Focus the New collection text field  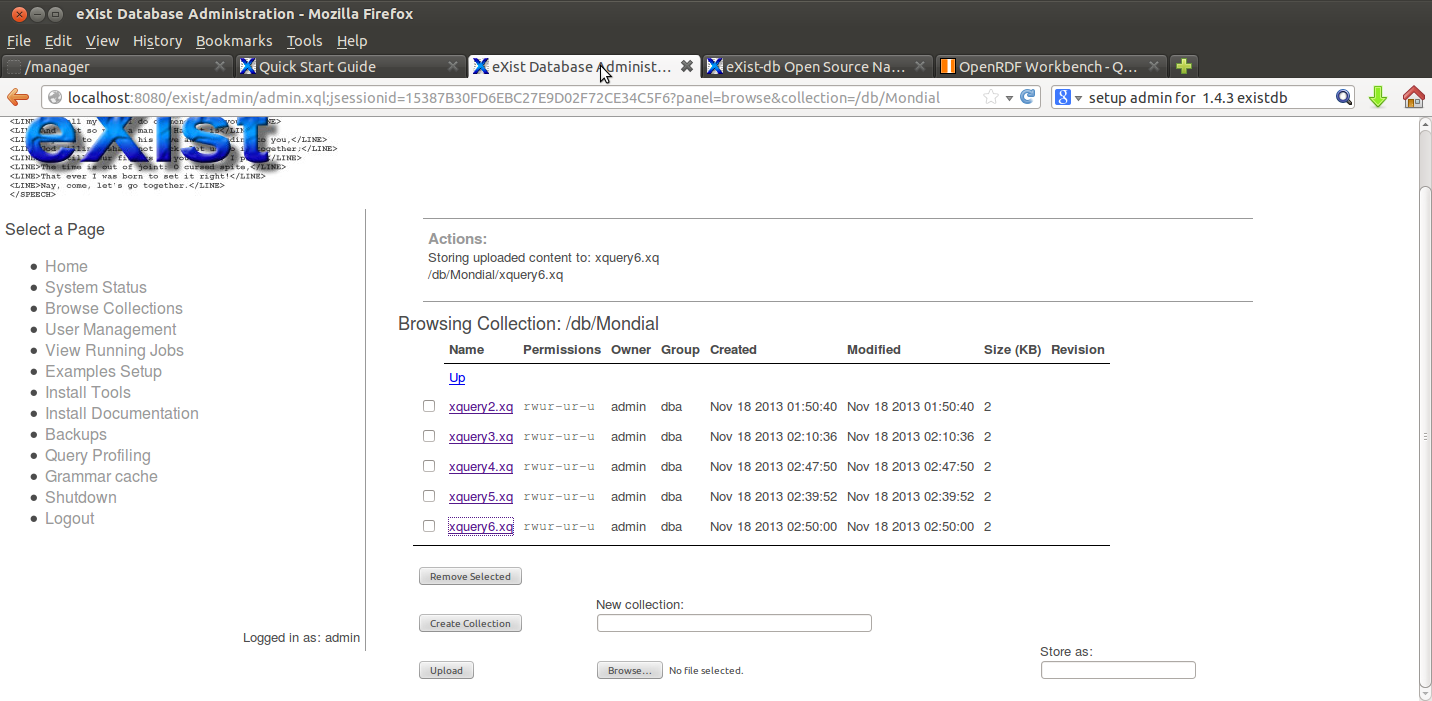tap(734, 623)
